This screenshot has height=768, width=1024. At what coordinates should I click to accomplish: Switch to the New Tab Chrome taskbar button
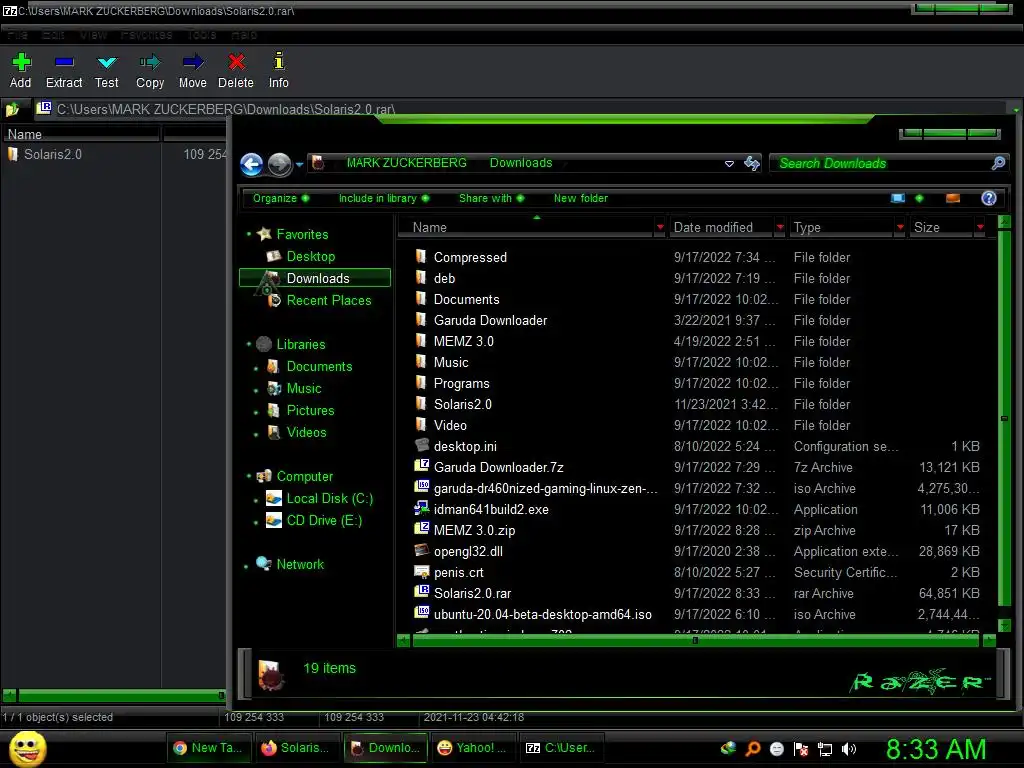pos(210,748)
